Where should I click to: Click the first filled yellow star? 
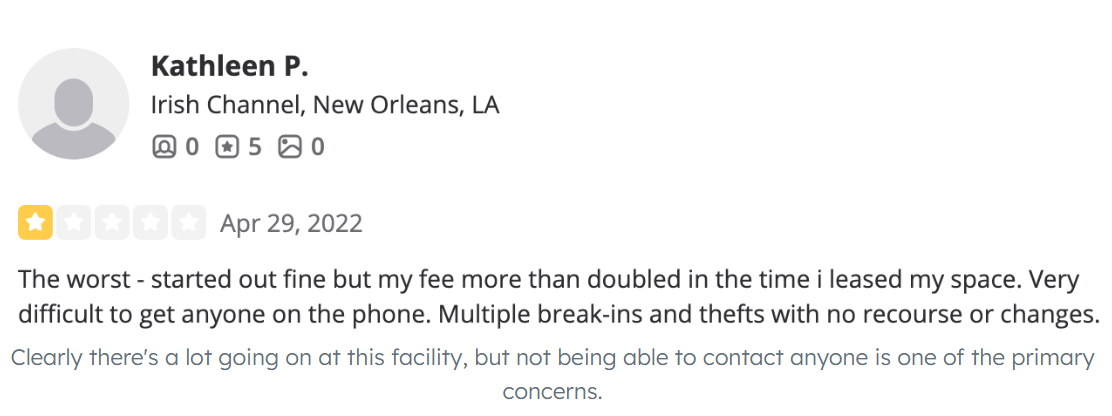(x=35, y=223)
